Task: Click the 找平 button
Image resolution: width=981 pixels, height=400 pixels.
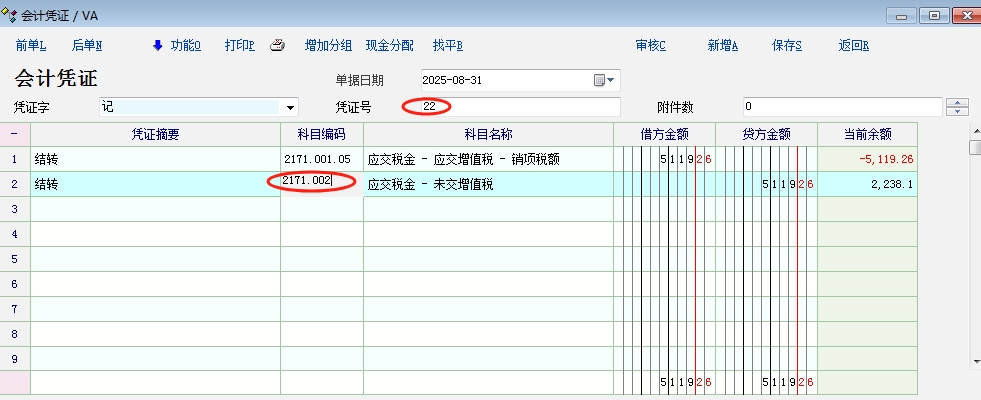Action: (447, 45)
